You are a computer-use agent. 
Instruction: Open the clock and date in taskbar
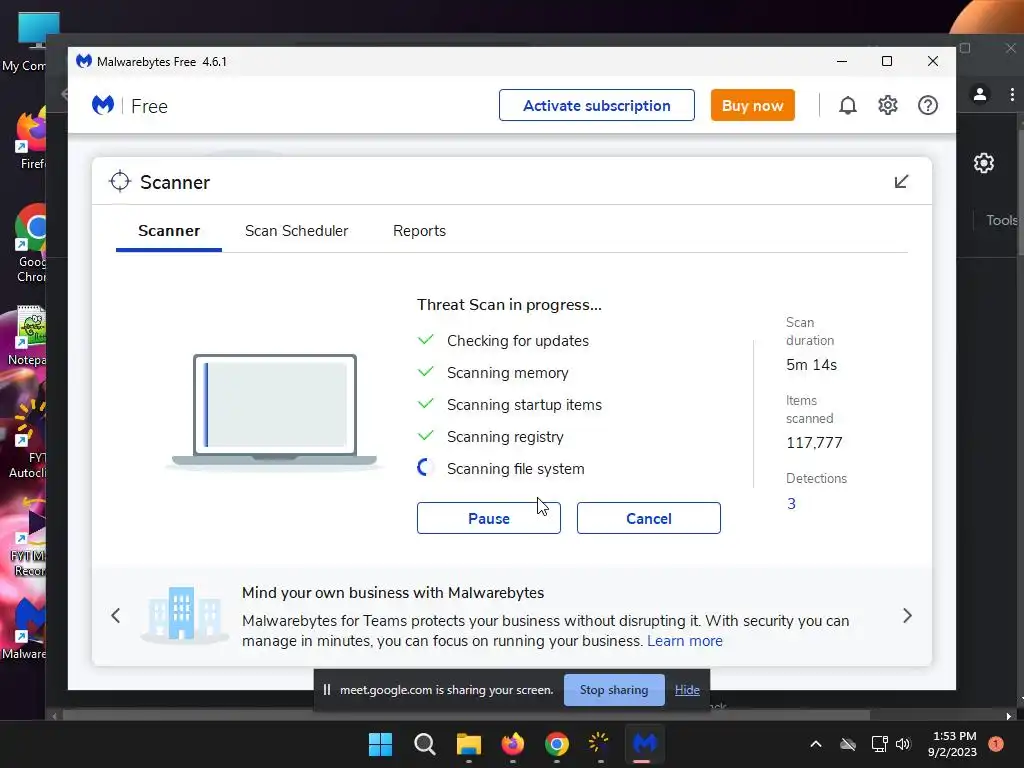pos(953,744)
